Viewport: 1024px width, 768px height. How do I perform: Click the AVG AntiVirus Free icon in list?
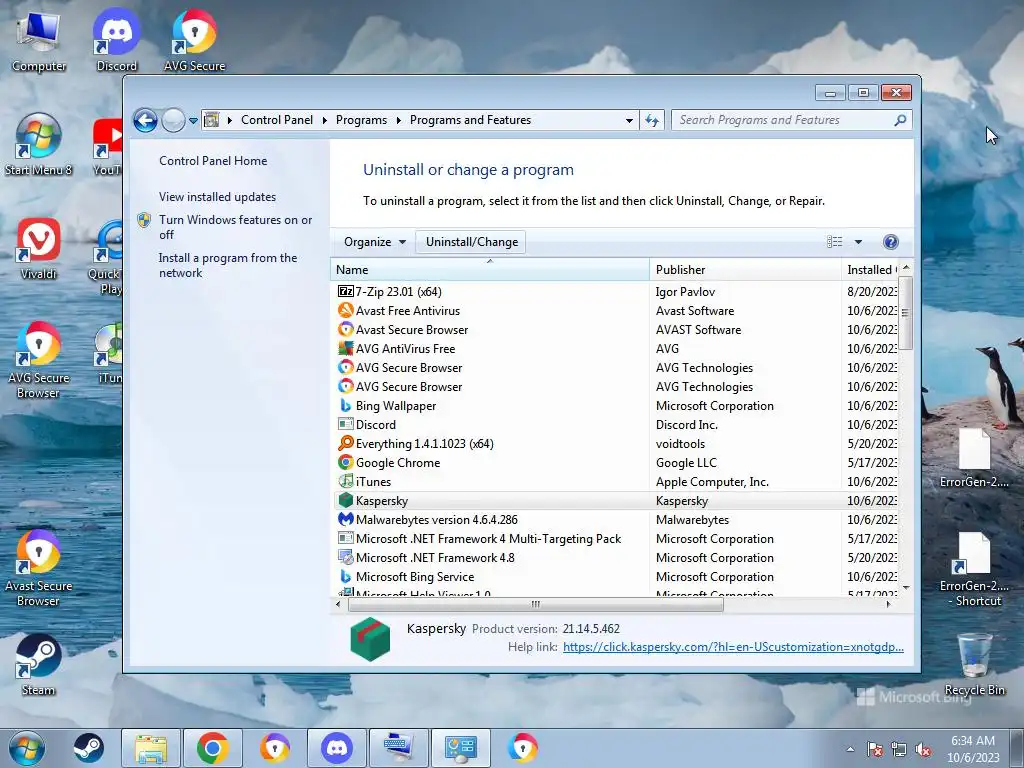[345, 349]
